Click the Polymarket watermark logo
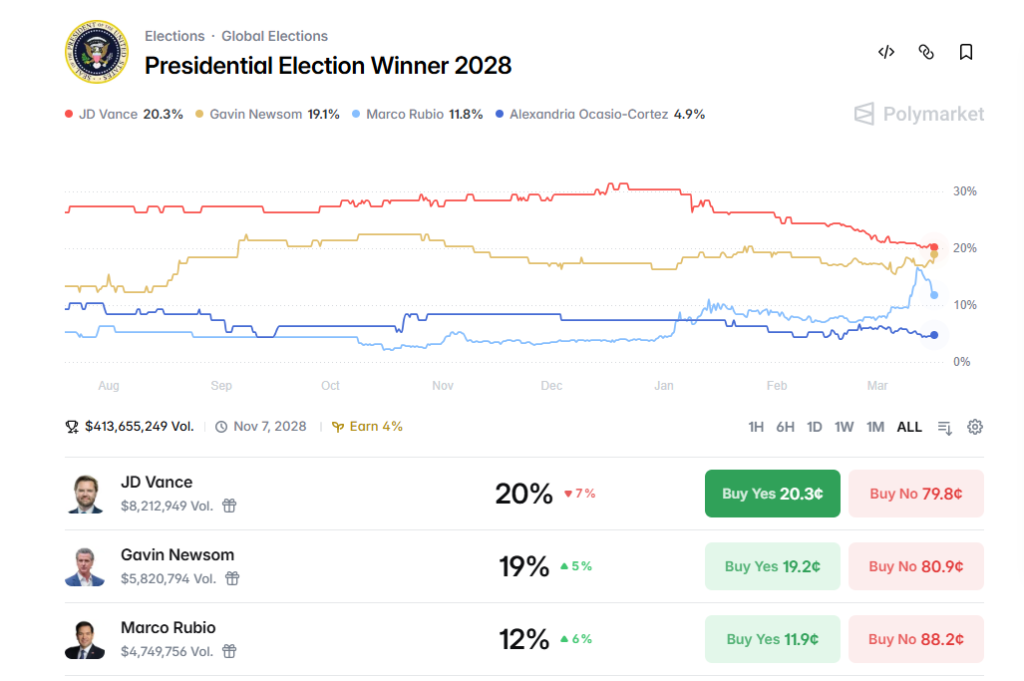 point(920,114)
